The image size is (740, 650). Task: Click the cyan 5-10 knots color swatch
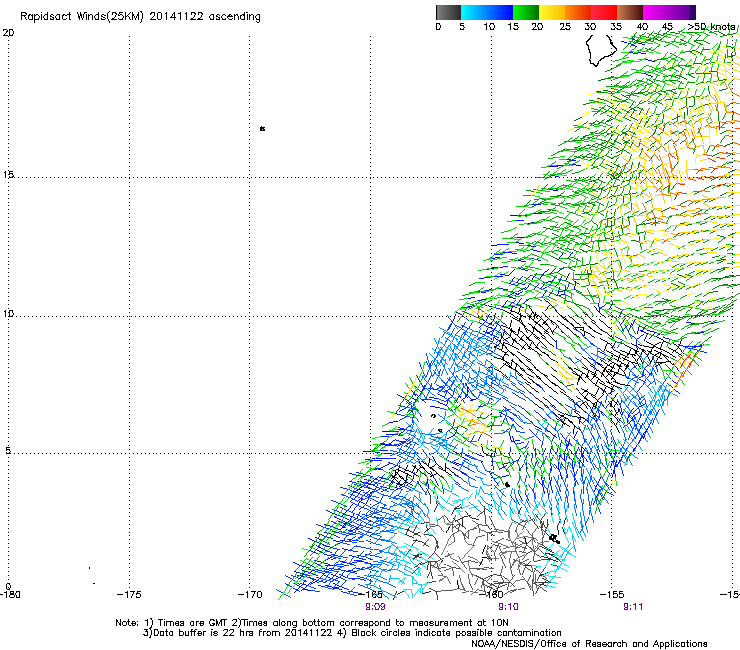pyautogui.click(x=474, y=12)
